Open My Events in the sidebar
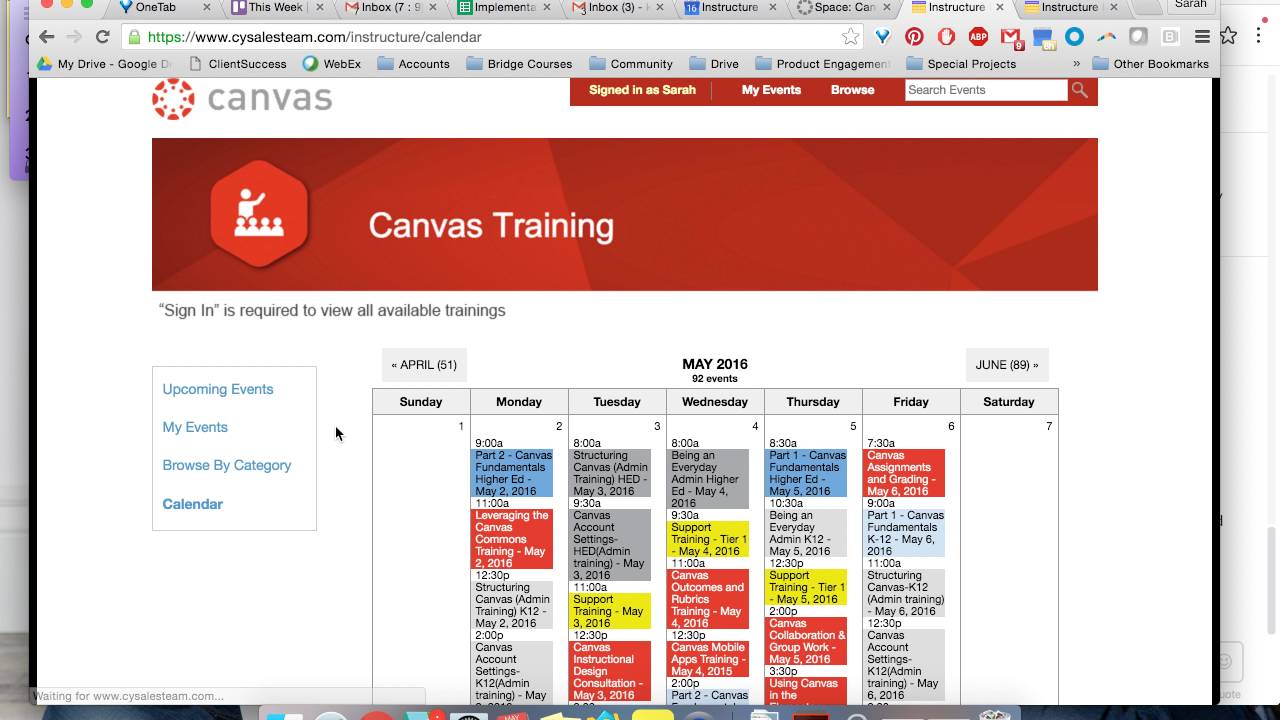Viewport: 1280px width, 720px height. [195, 427]
